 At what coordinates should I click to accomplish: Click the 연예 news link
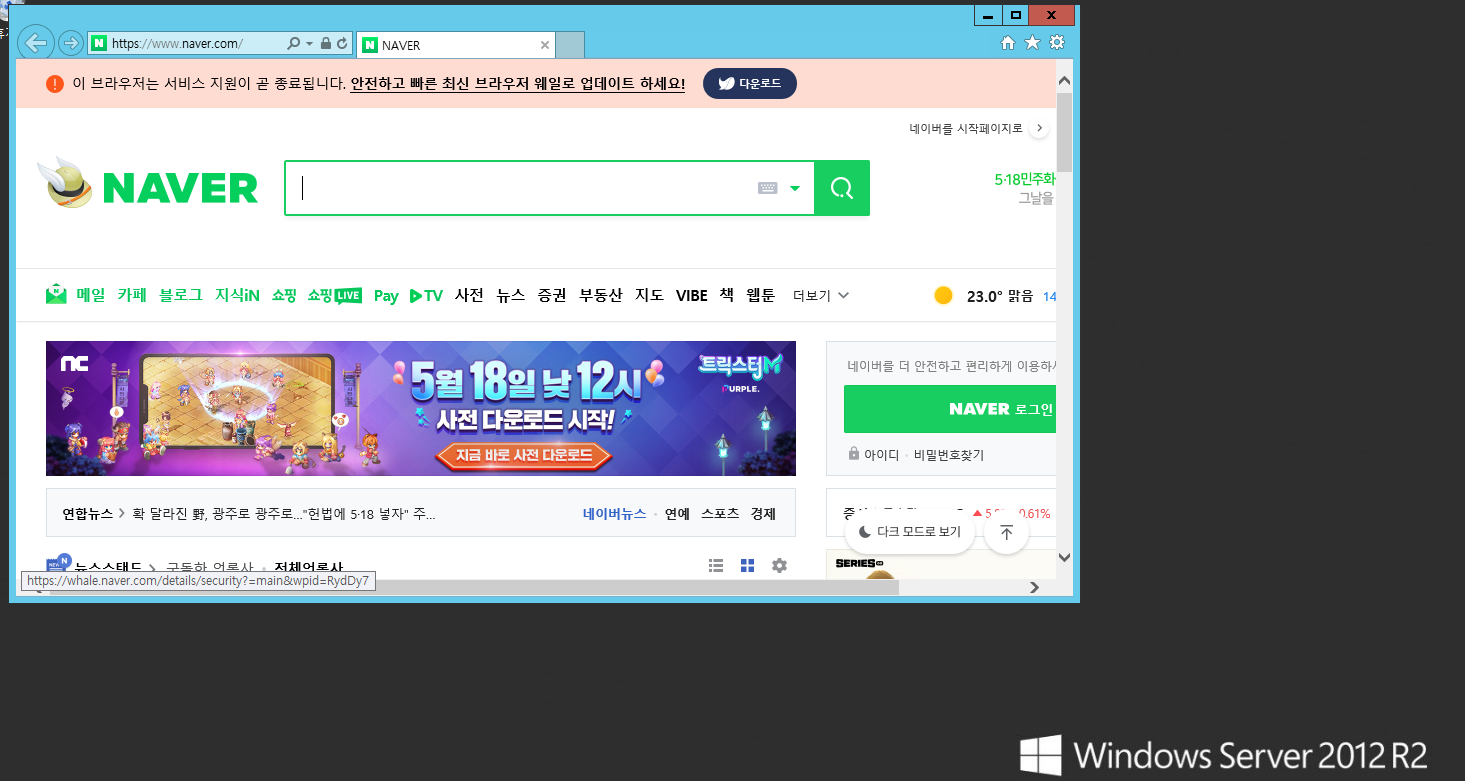(x=677, y=513)
